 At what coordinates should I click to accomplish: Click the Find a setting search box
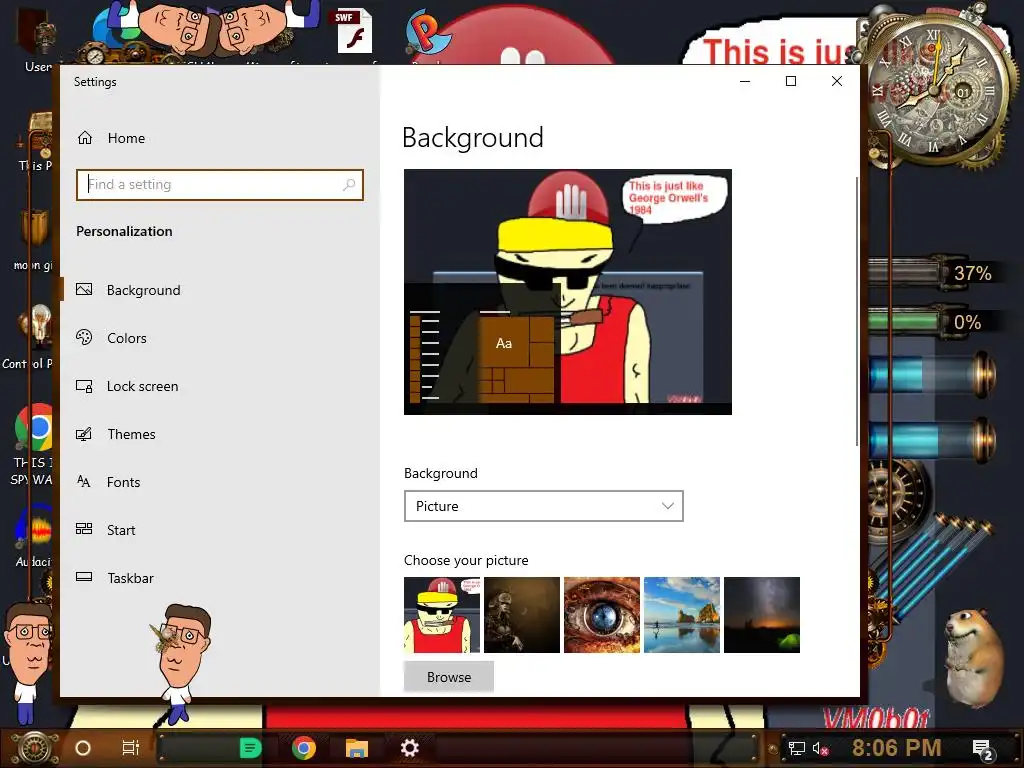point(219,185)
